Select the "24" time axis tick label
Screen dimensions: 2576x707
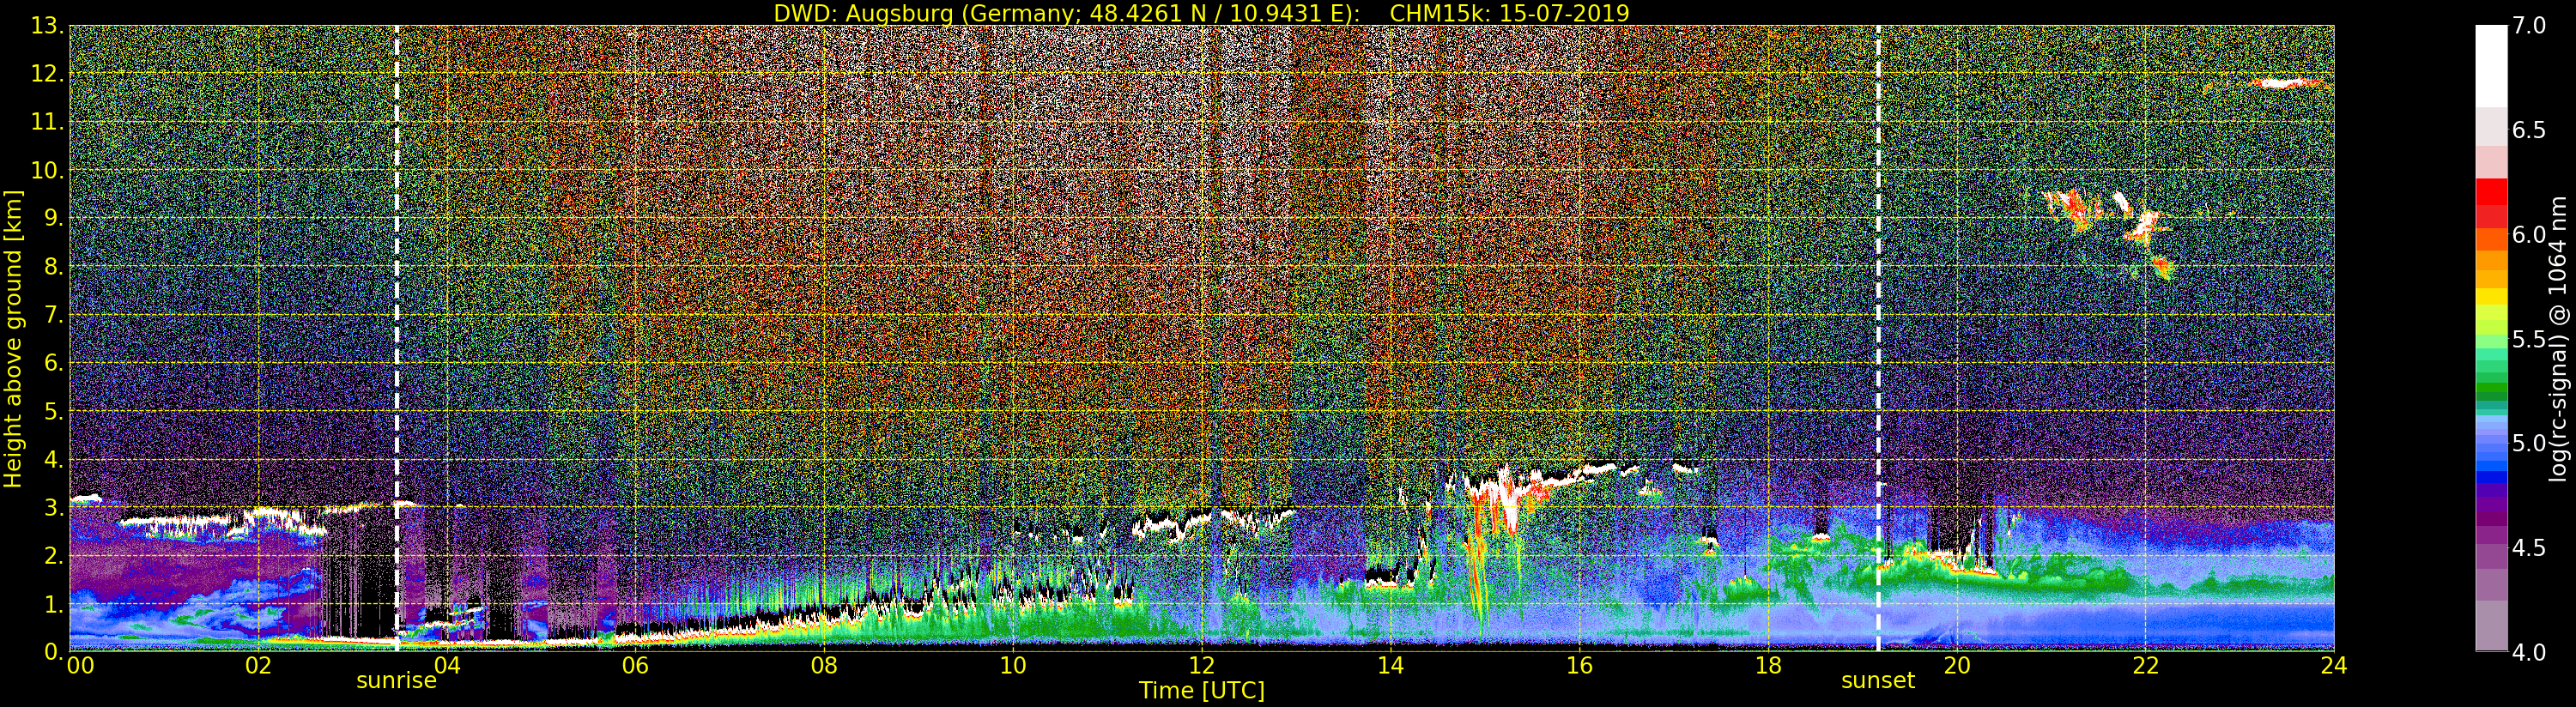point(2334,665)
